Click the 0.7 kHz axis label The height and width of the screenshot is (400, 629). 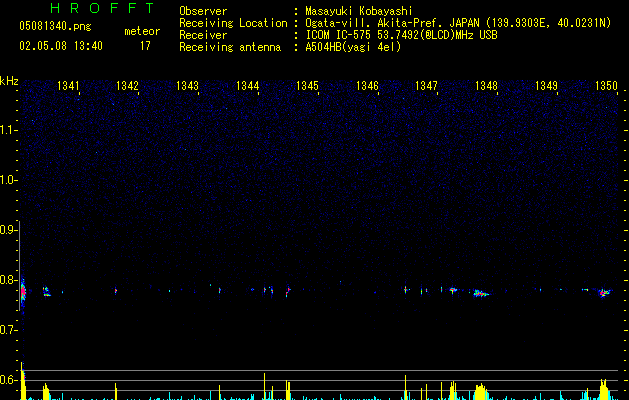click(8, 330)
